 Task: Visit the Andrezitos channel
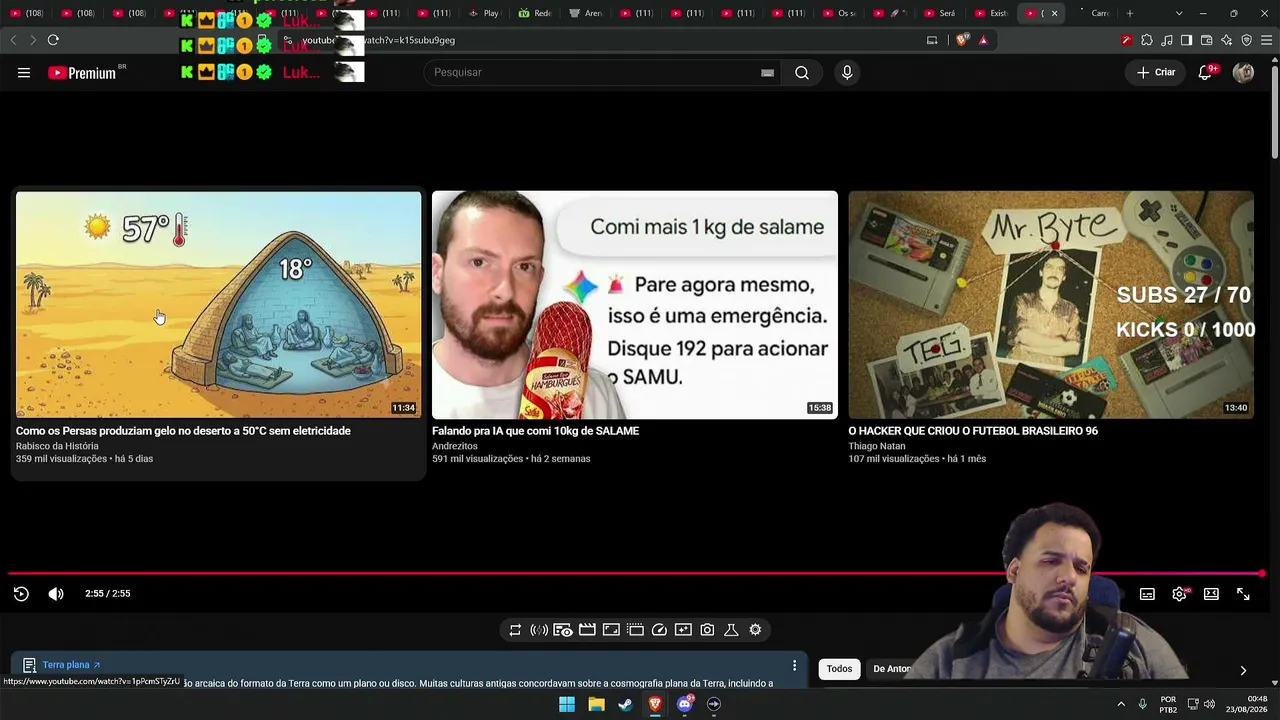(455, 446)
